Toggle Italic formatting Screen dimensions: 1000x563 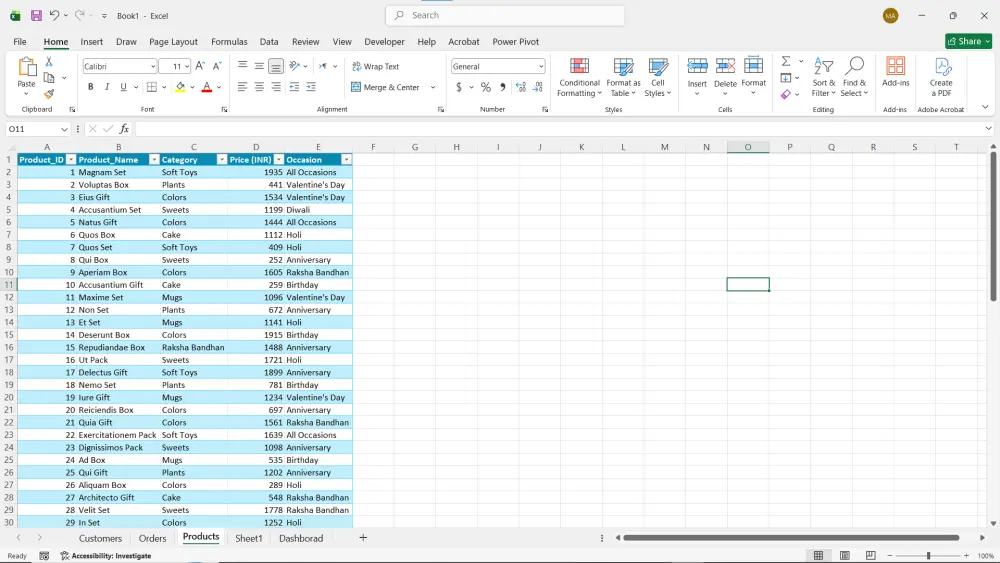point(107,87)
